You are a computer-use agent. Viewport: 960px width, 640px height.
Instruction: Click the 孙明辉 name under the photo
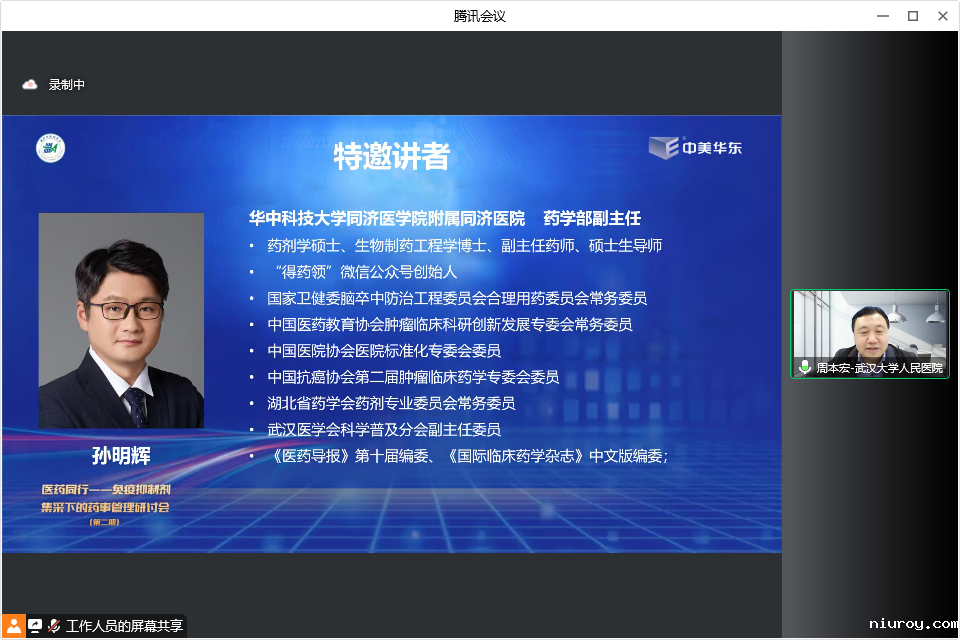click(121, 456)
